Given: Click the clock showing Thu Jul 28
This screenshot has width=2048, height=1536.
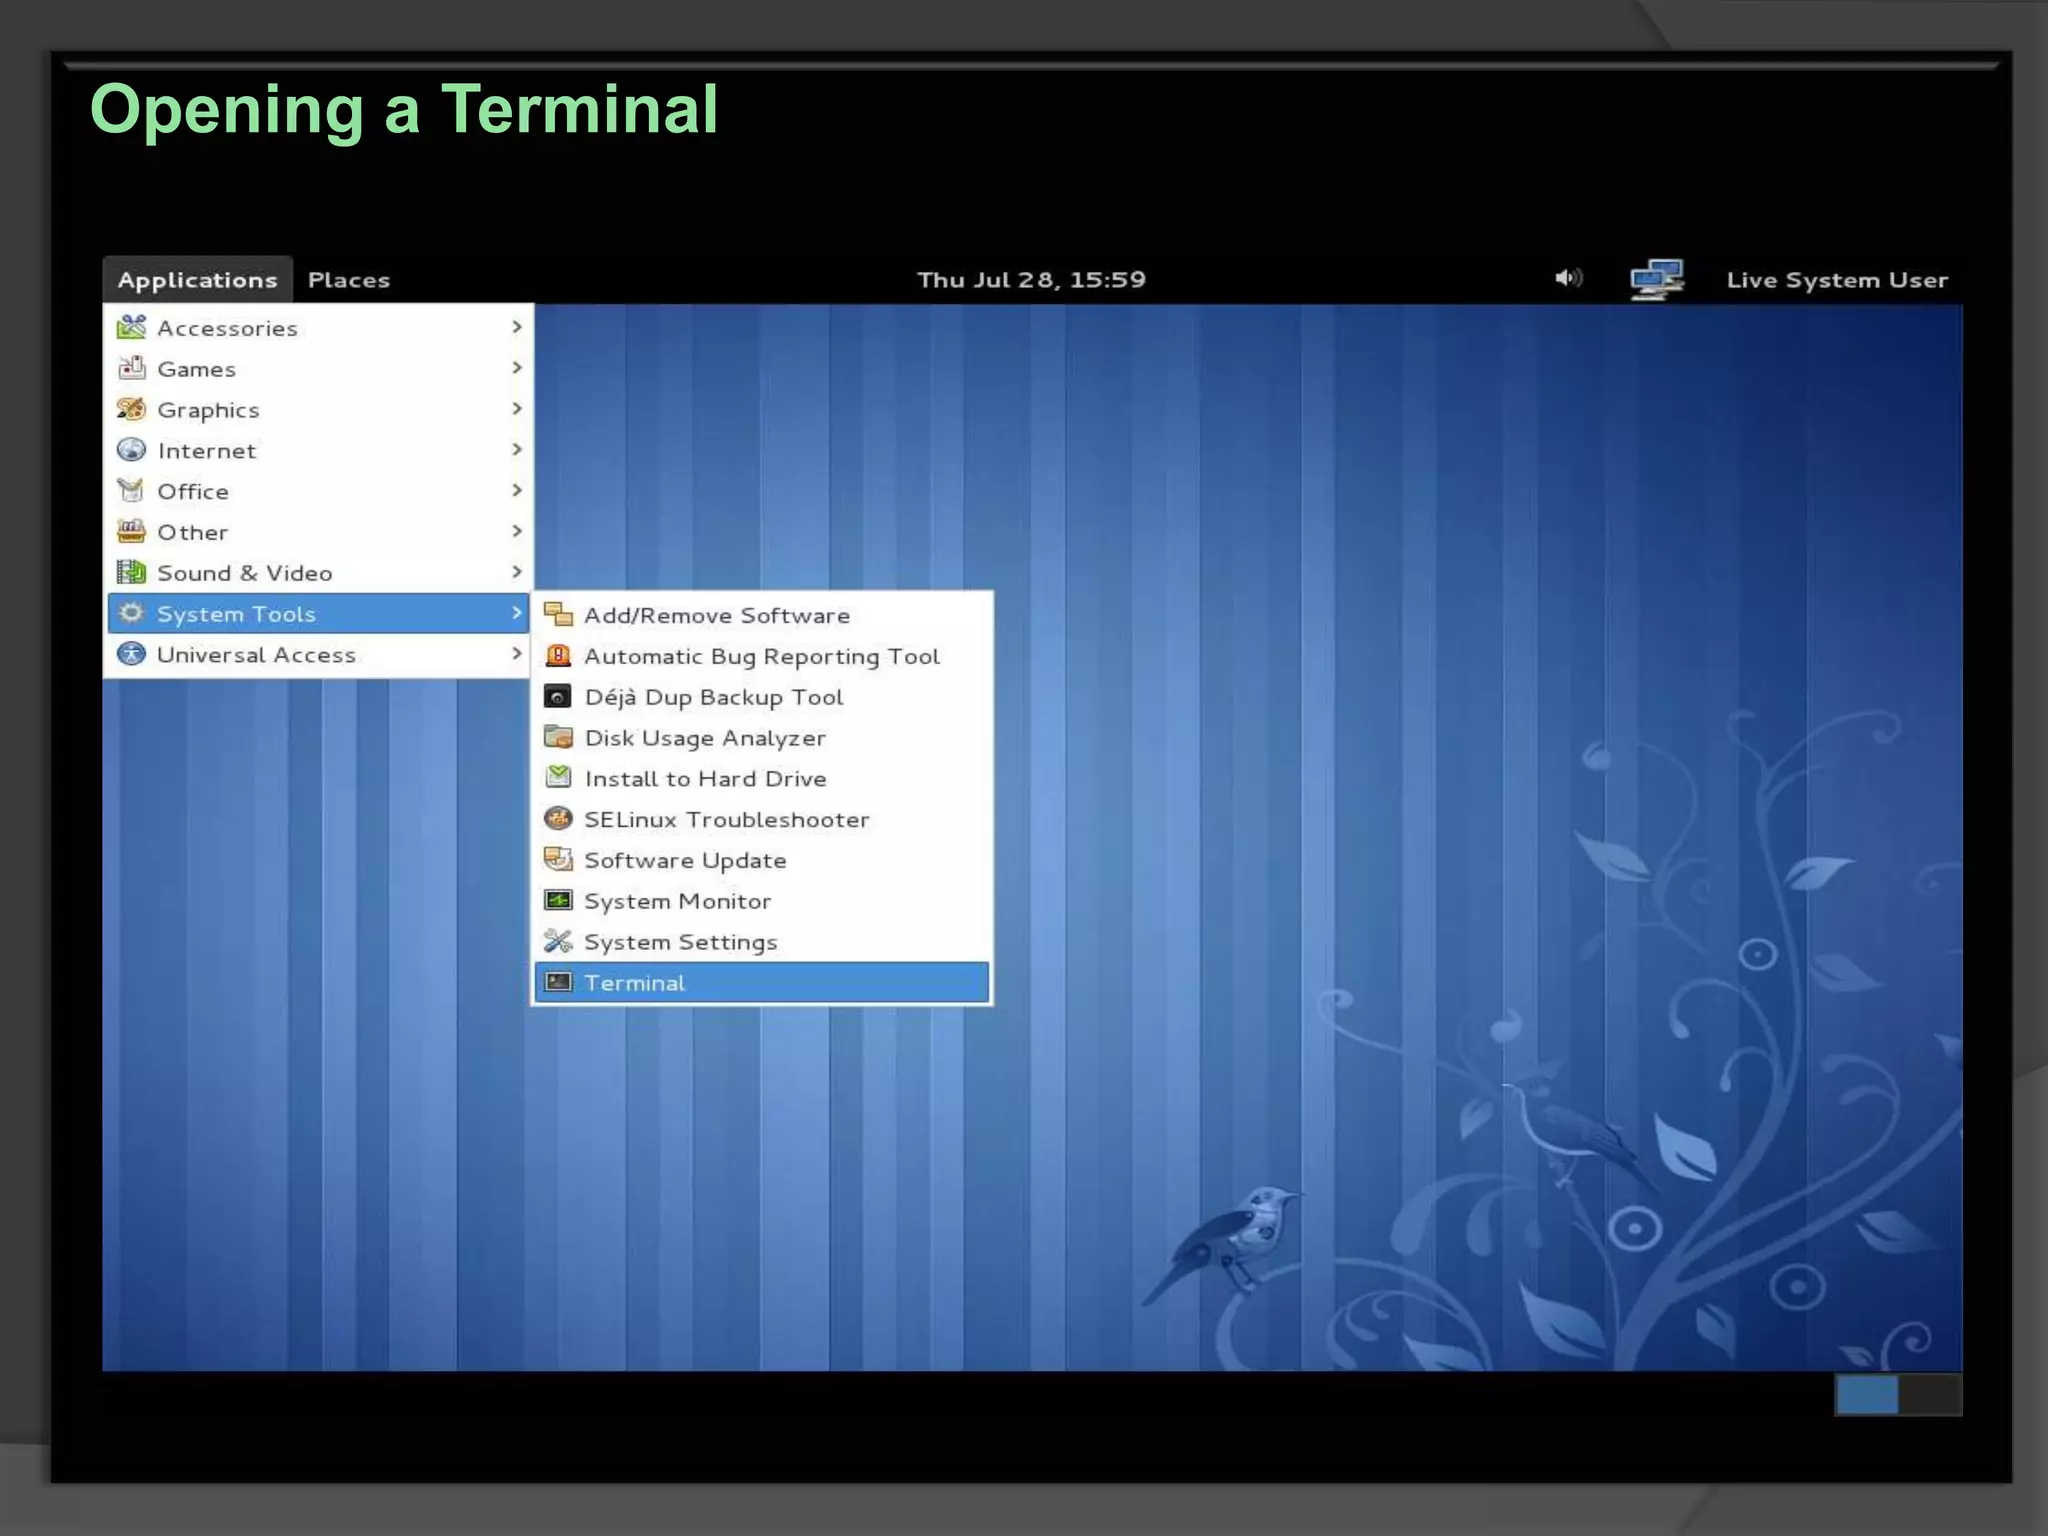Looking at the screenshot, I should click(1031, 280).
